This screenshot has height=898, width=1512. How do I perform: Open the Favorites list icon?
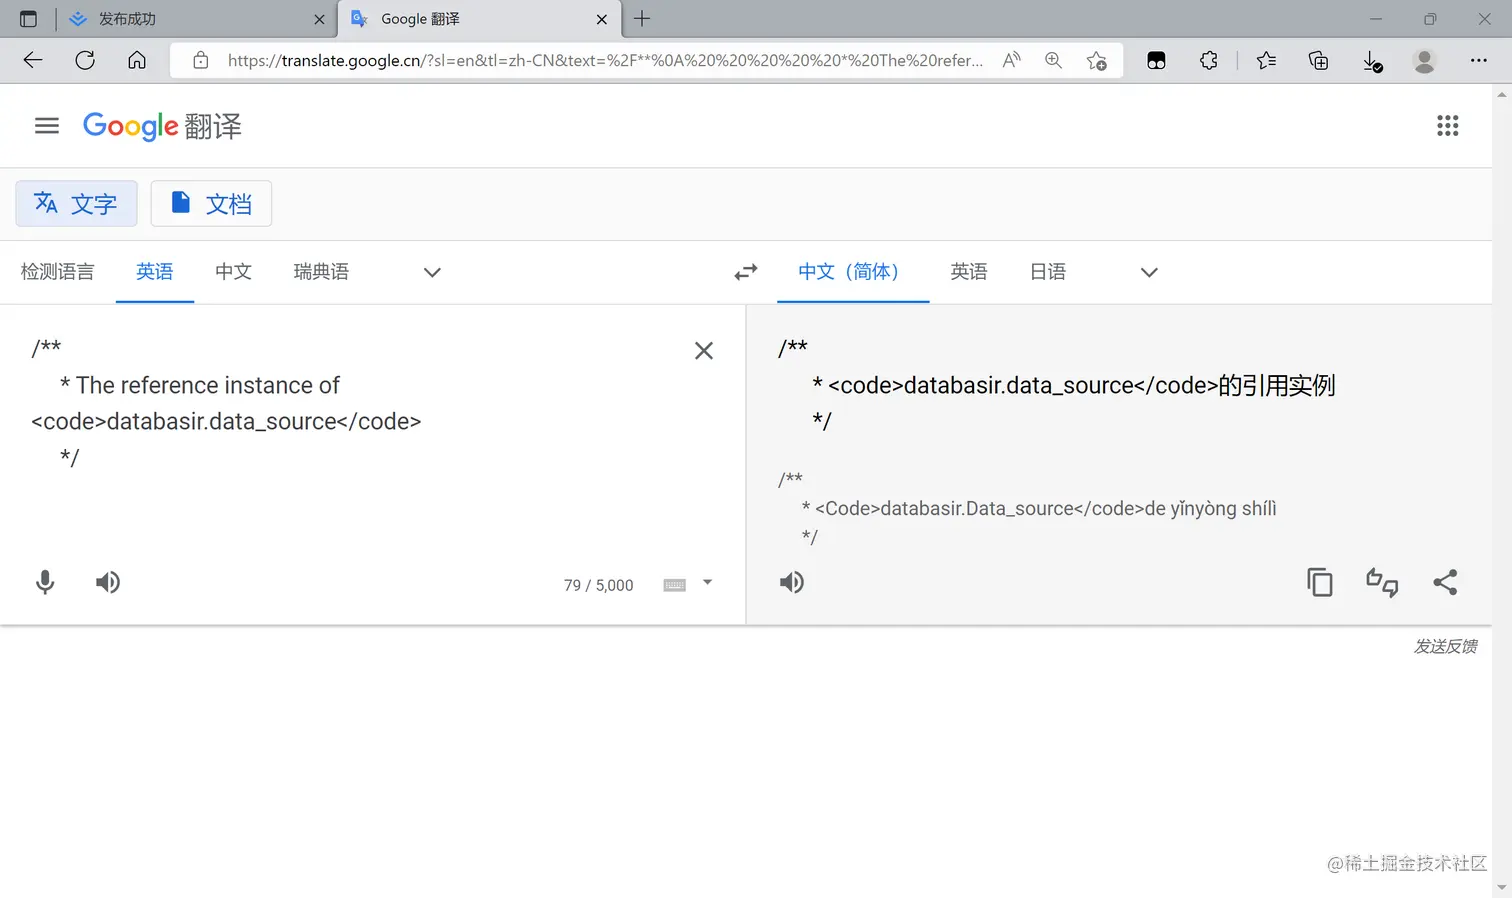(x=1266, y=60)
